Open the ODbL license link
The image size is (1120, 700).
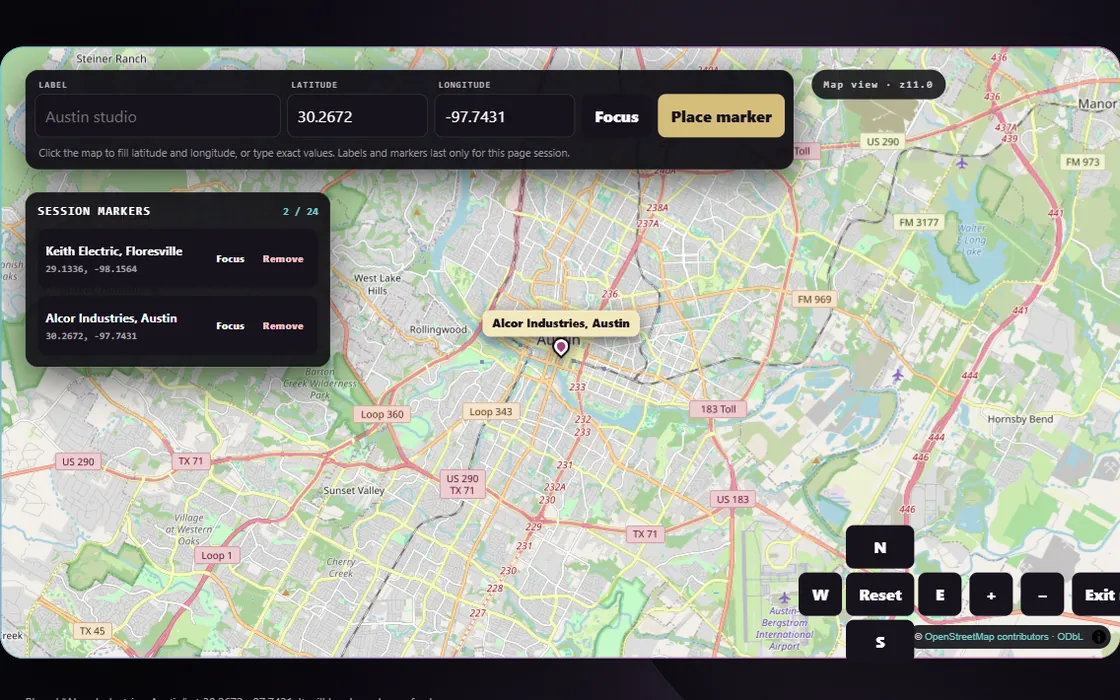[1070, 636]
